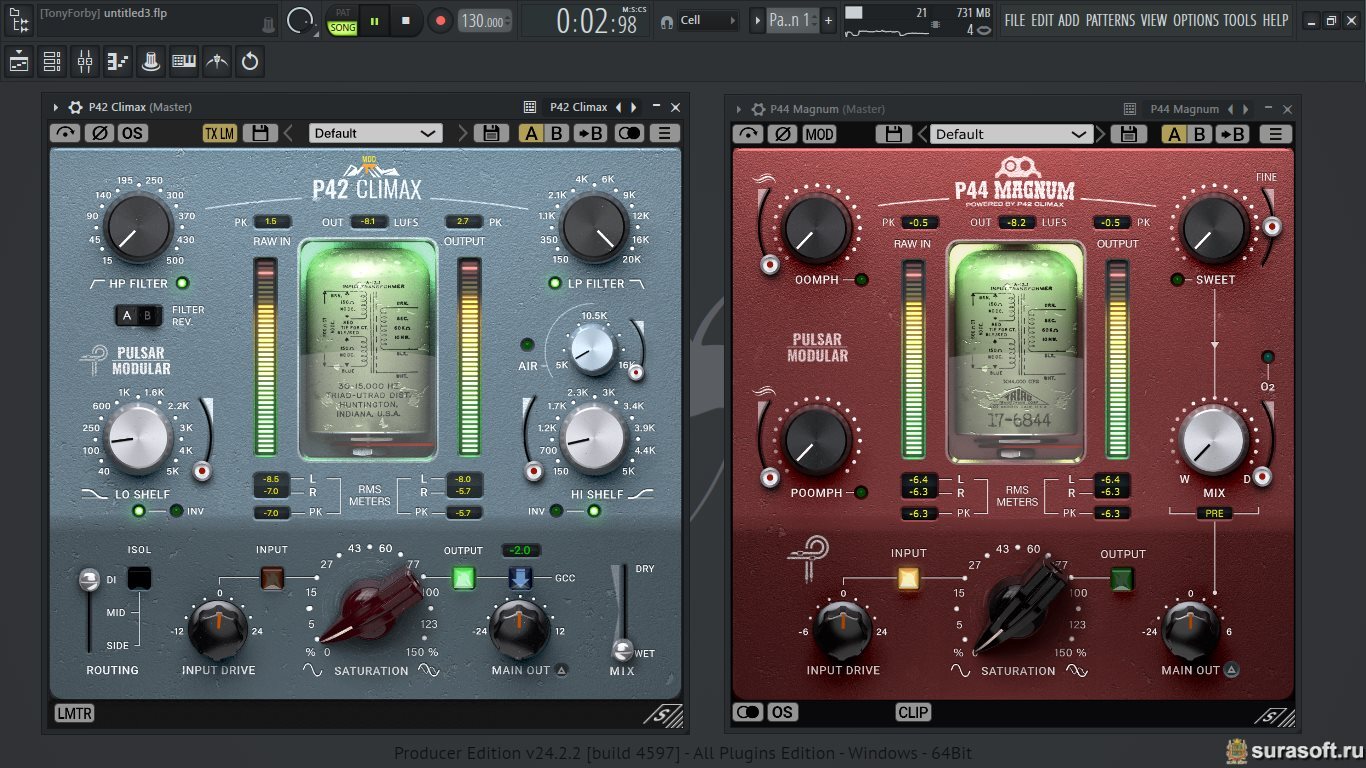
Task: Toggle HI SHELF enable LED
Action: click(x=593, y=511)
